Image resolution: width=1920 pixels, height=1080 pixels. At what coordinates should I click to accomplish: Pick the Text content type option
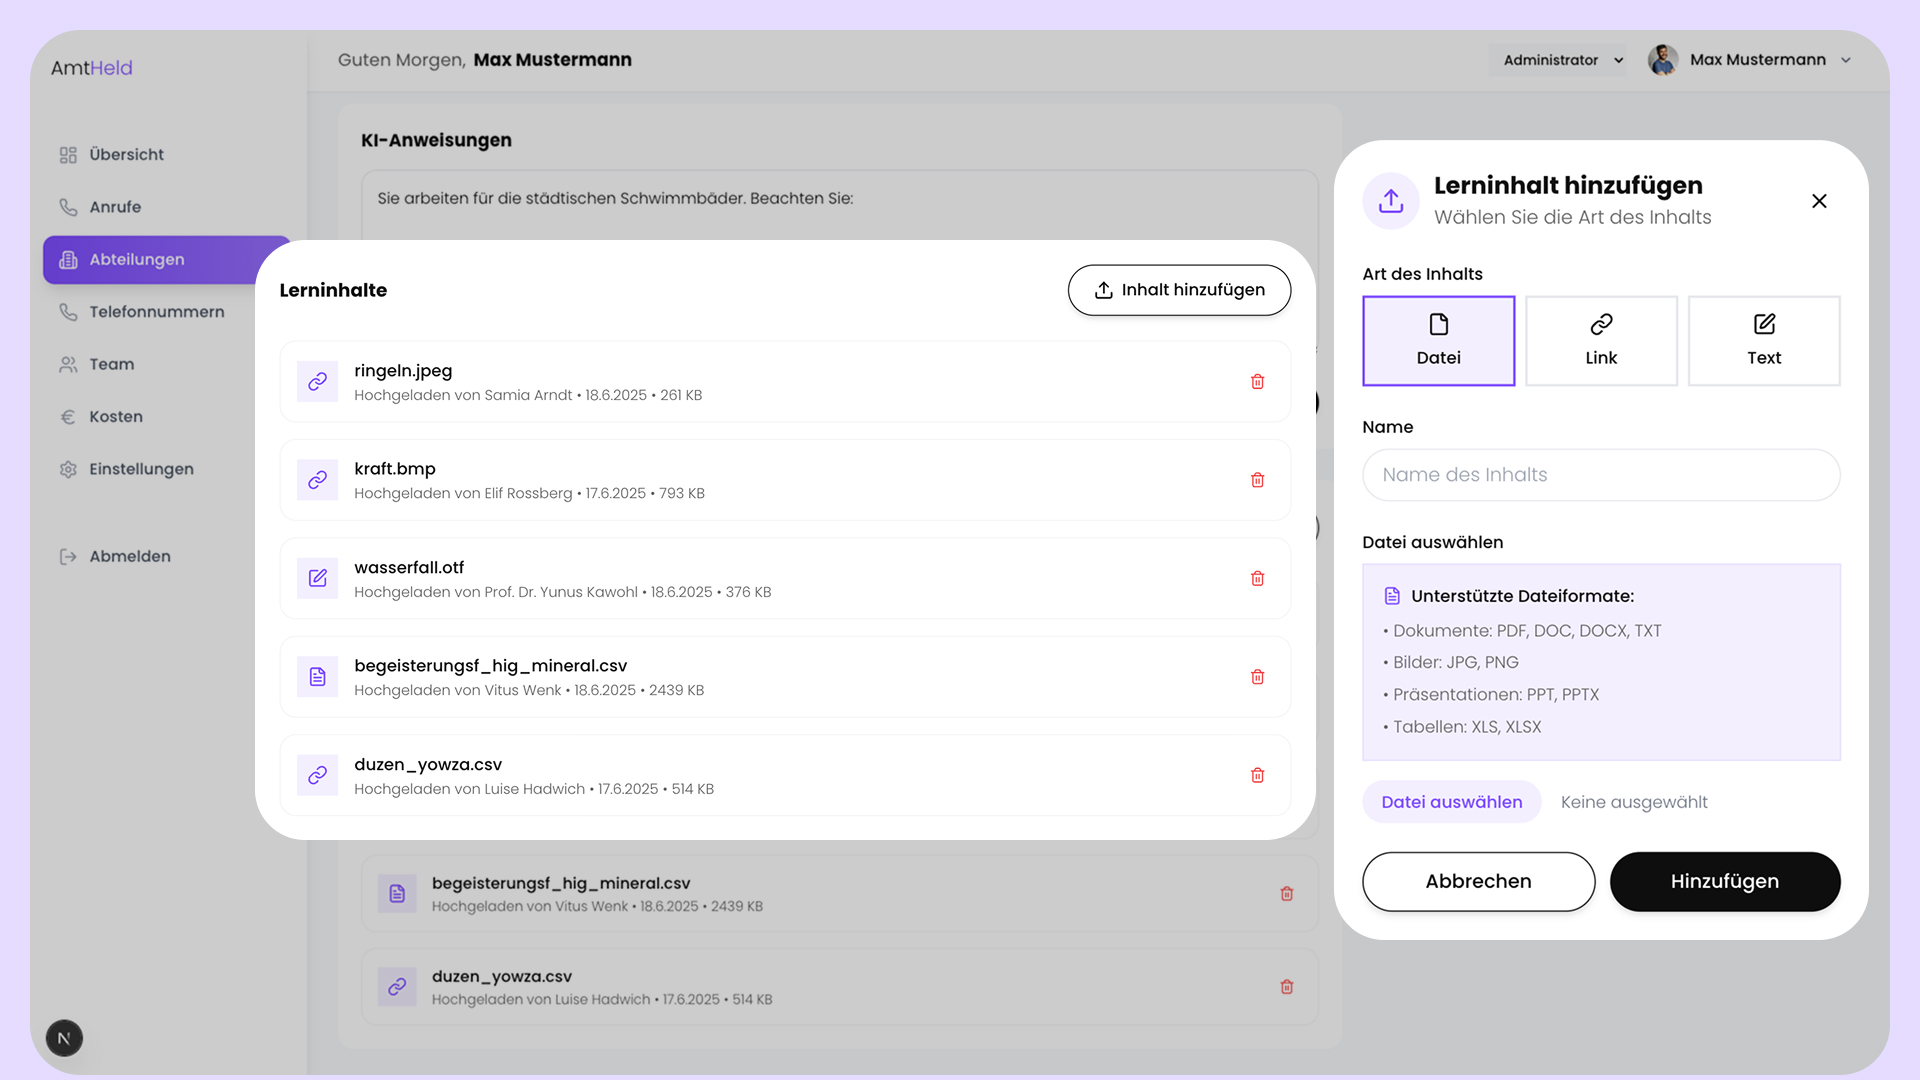[1764, 341]
